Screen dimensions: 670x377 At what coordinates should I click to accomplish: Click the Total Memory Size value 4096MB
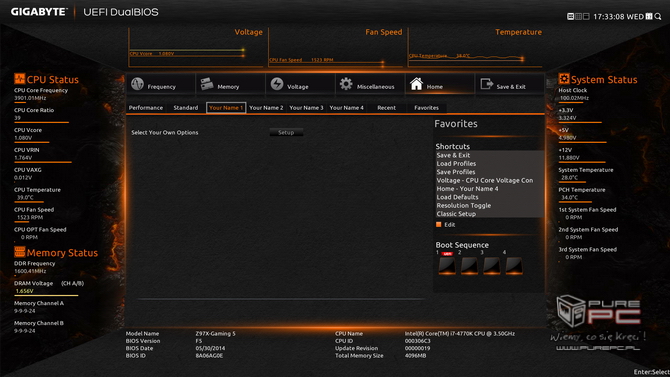(415, 356)
